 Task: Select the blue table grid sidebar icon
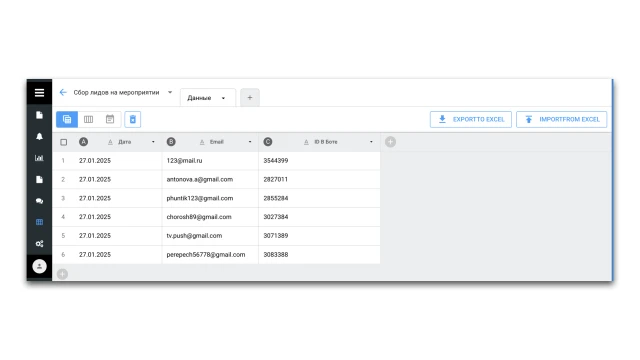point(39,222)
